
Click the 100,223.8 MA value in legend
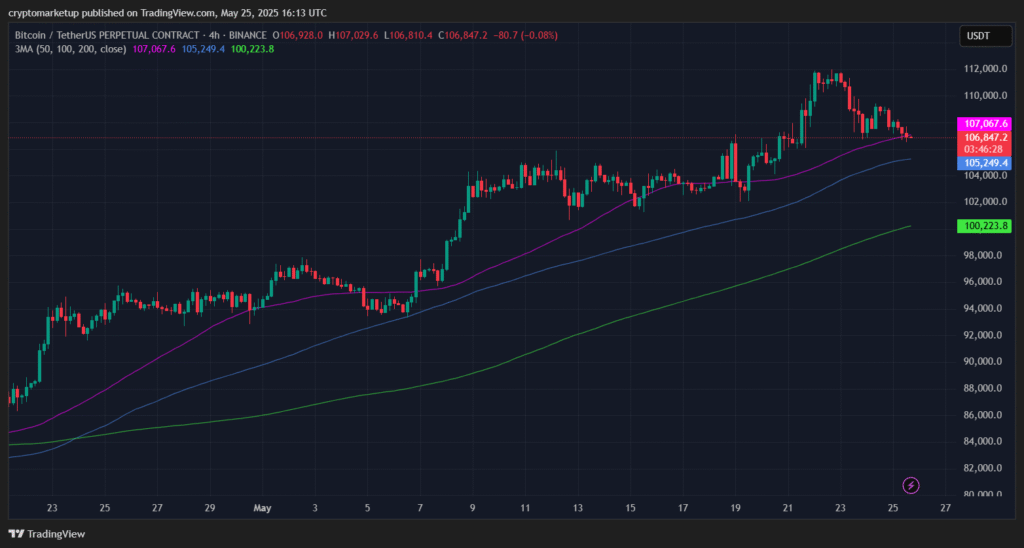tap(252, 49)
